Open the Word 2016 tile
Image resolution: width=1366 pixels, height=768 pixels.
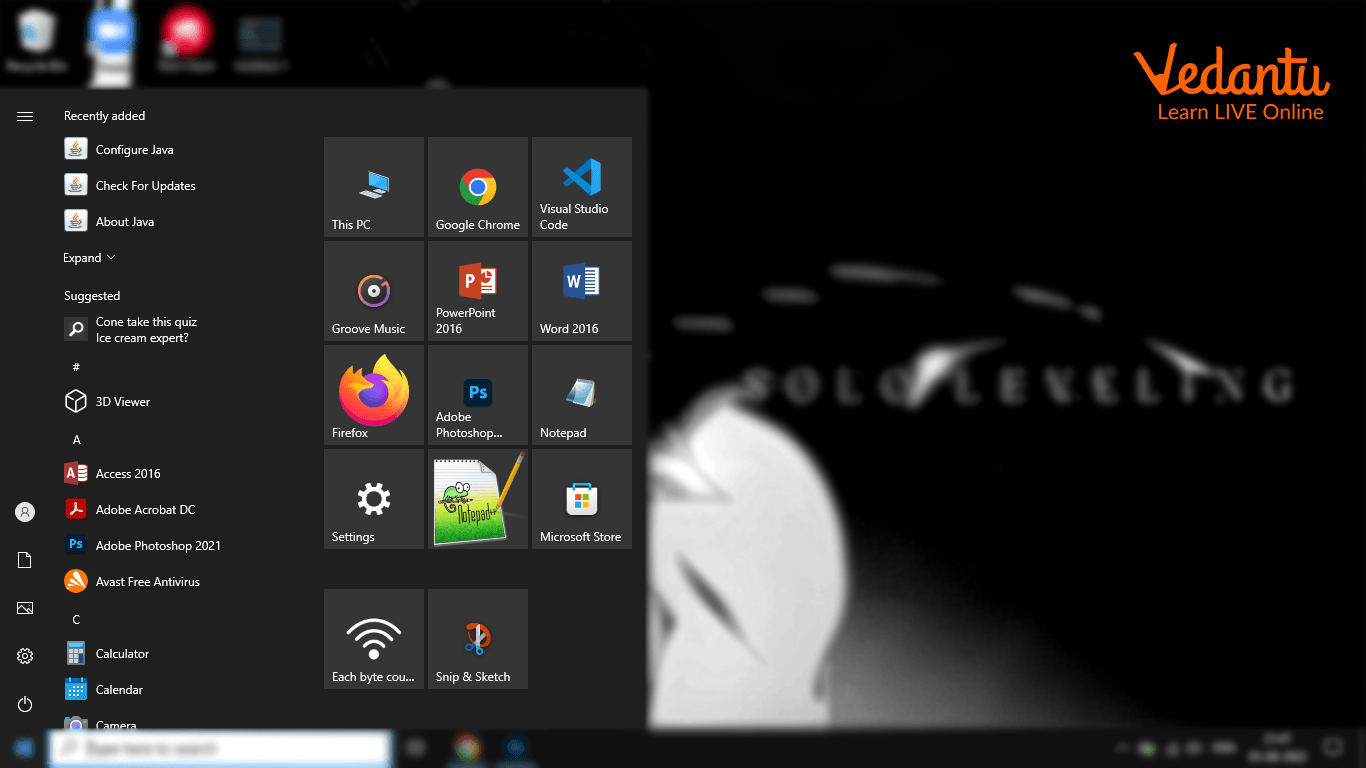pos(582,291)
